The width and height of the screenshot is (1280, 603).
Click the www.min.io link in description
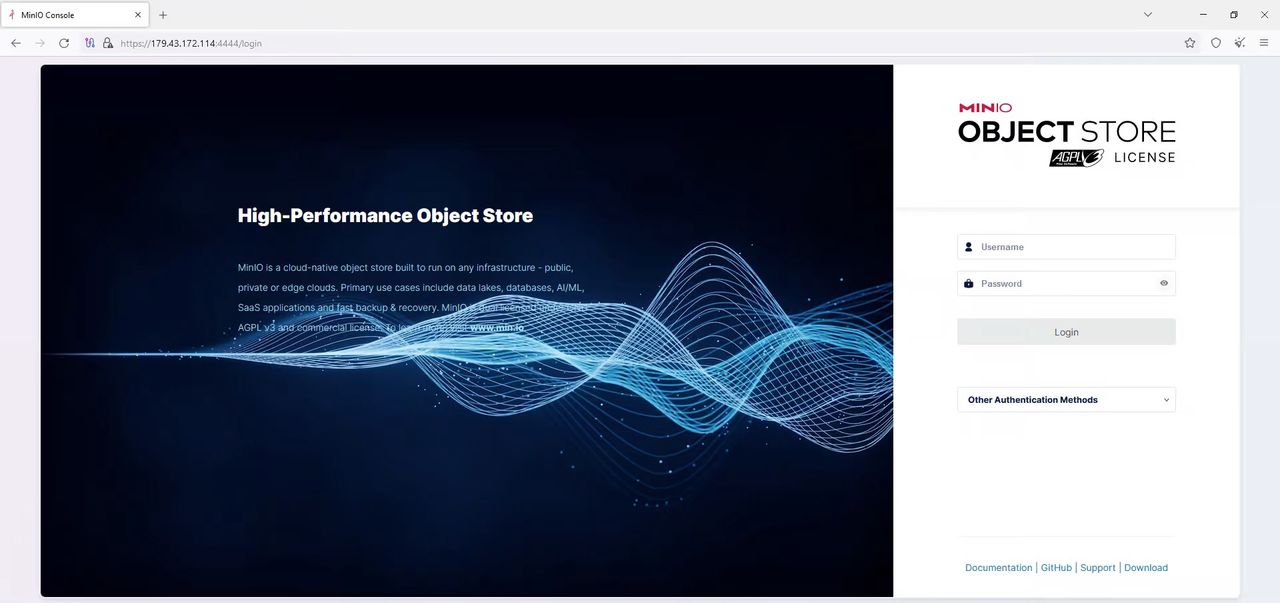[497, 328]
